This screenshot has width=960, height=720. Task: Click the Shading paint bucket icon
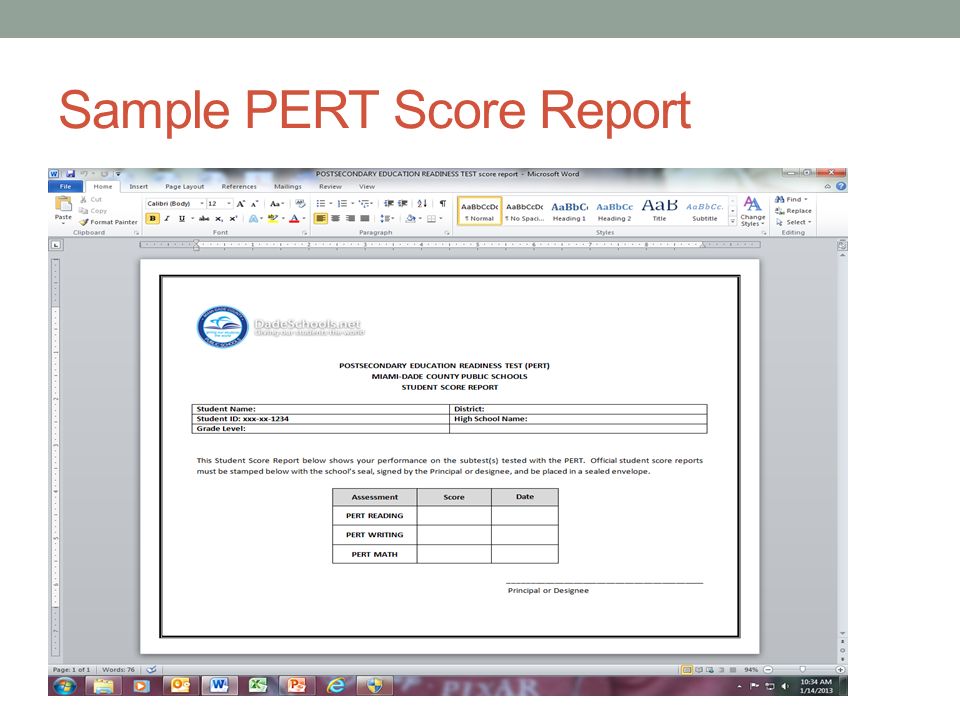[410, 219]
